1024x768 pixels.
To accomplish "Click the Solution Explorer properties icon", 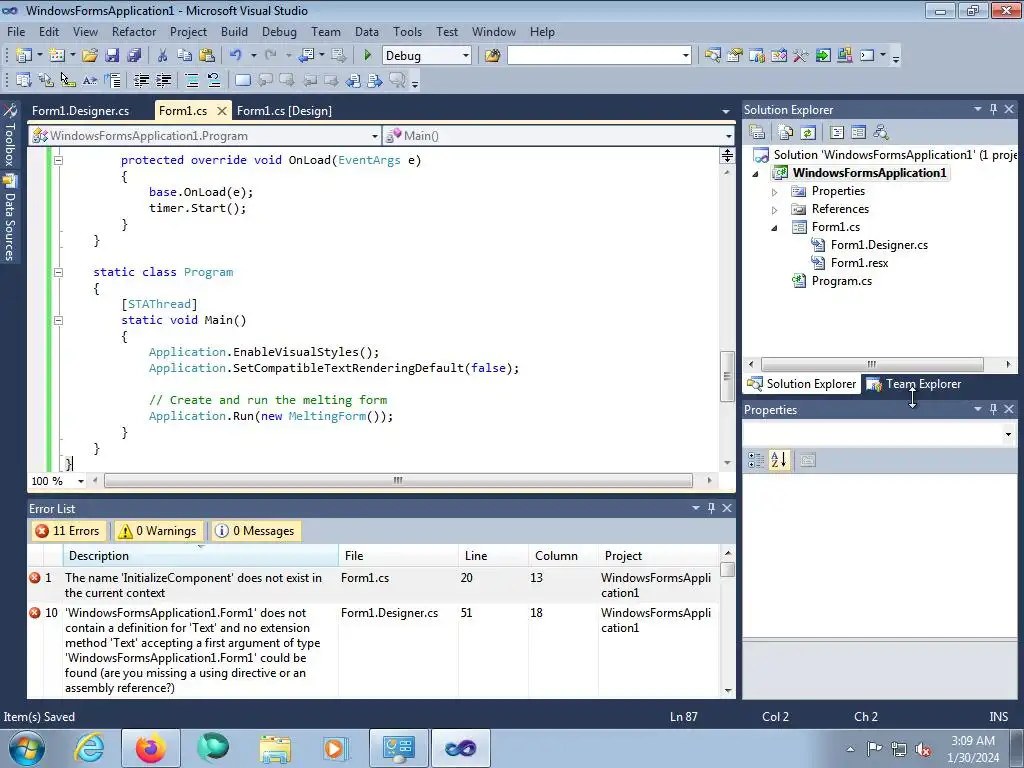I will (758, 133).
